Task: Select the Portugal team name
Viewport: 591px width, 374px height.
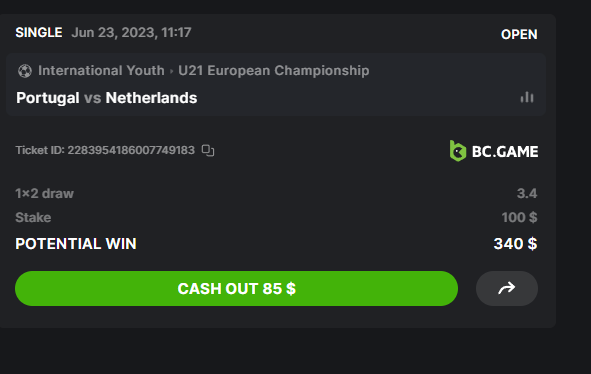Action: coord(48,98)
